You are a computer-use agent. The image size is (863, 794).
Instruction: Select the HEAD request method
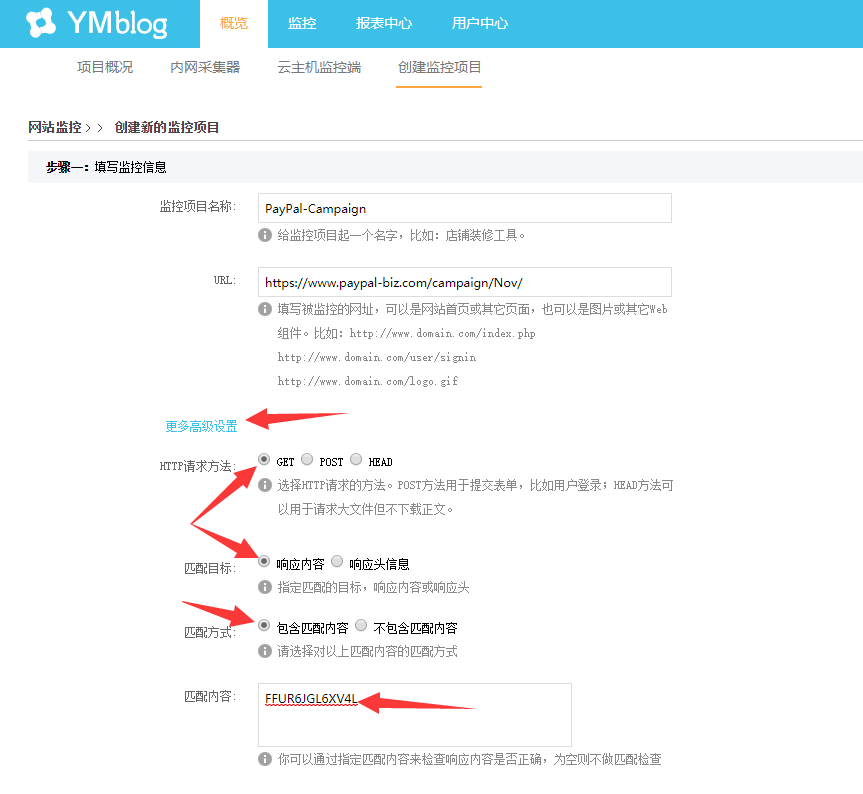pyautogui.click(x=356, y=459)
